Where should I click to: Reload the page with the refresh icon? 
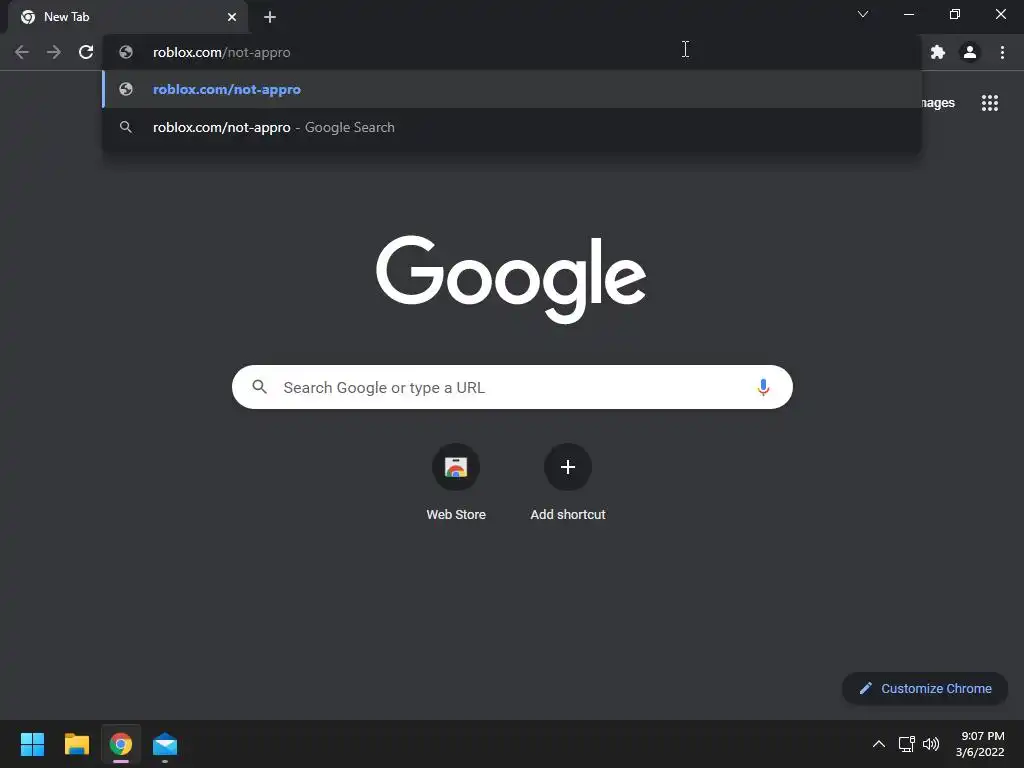tap(86, 52)
